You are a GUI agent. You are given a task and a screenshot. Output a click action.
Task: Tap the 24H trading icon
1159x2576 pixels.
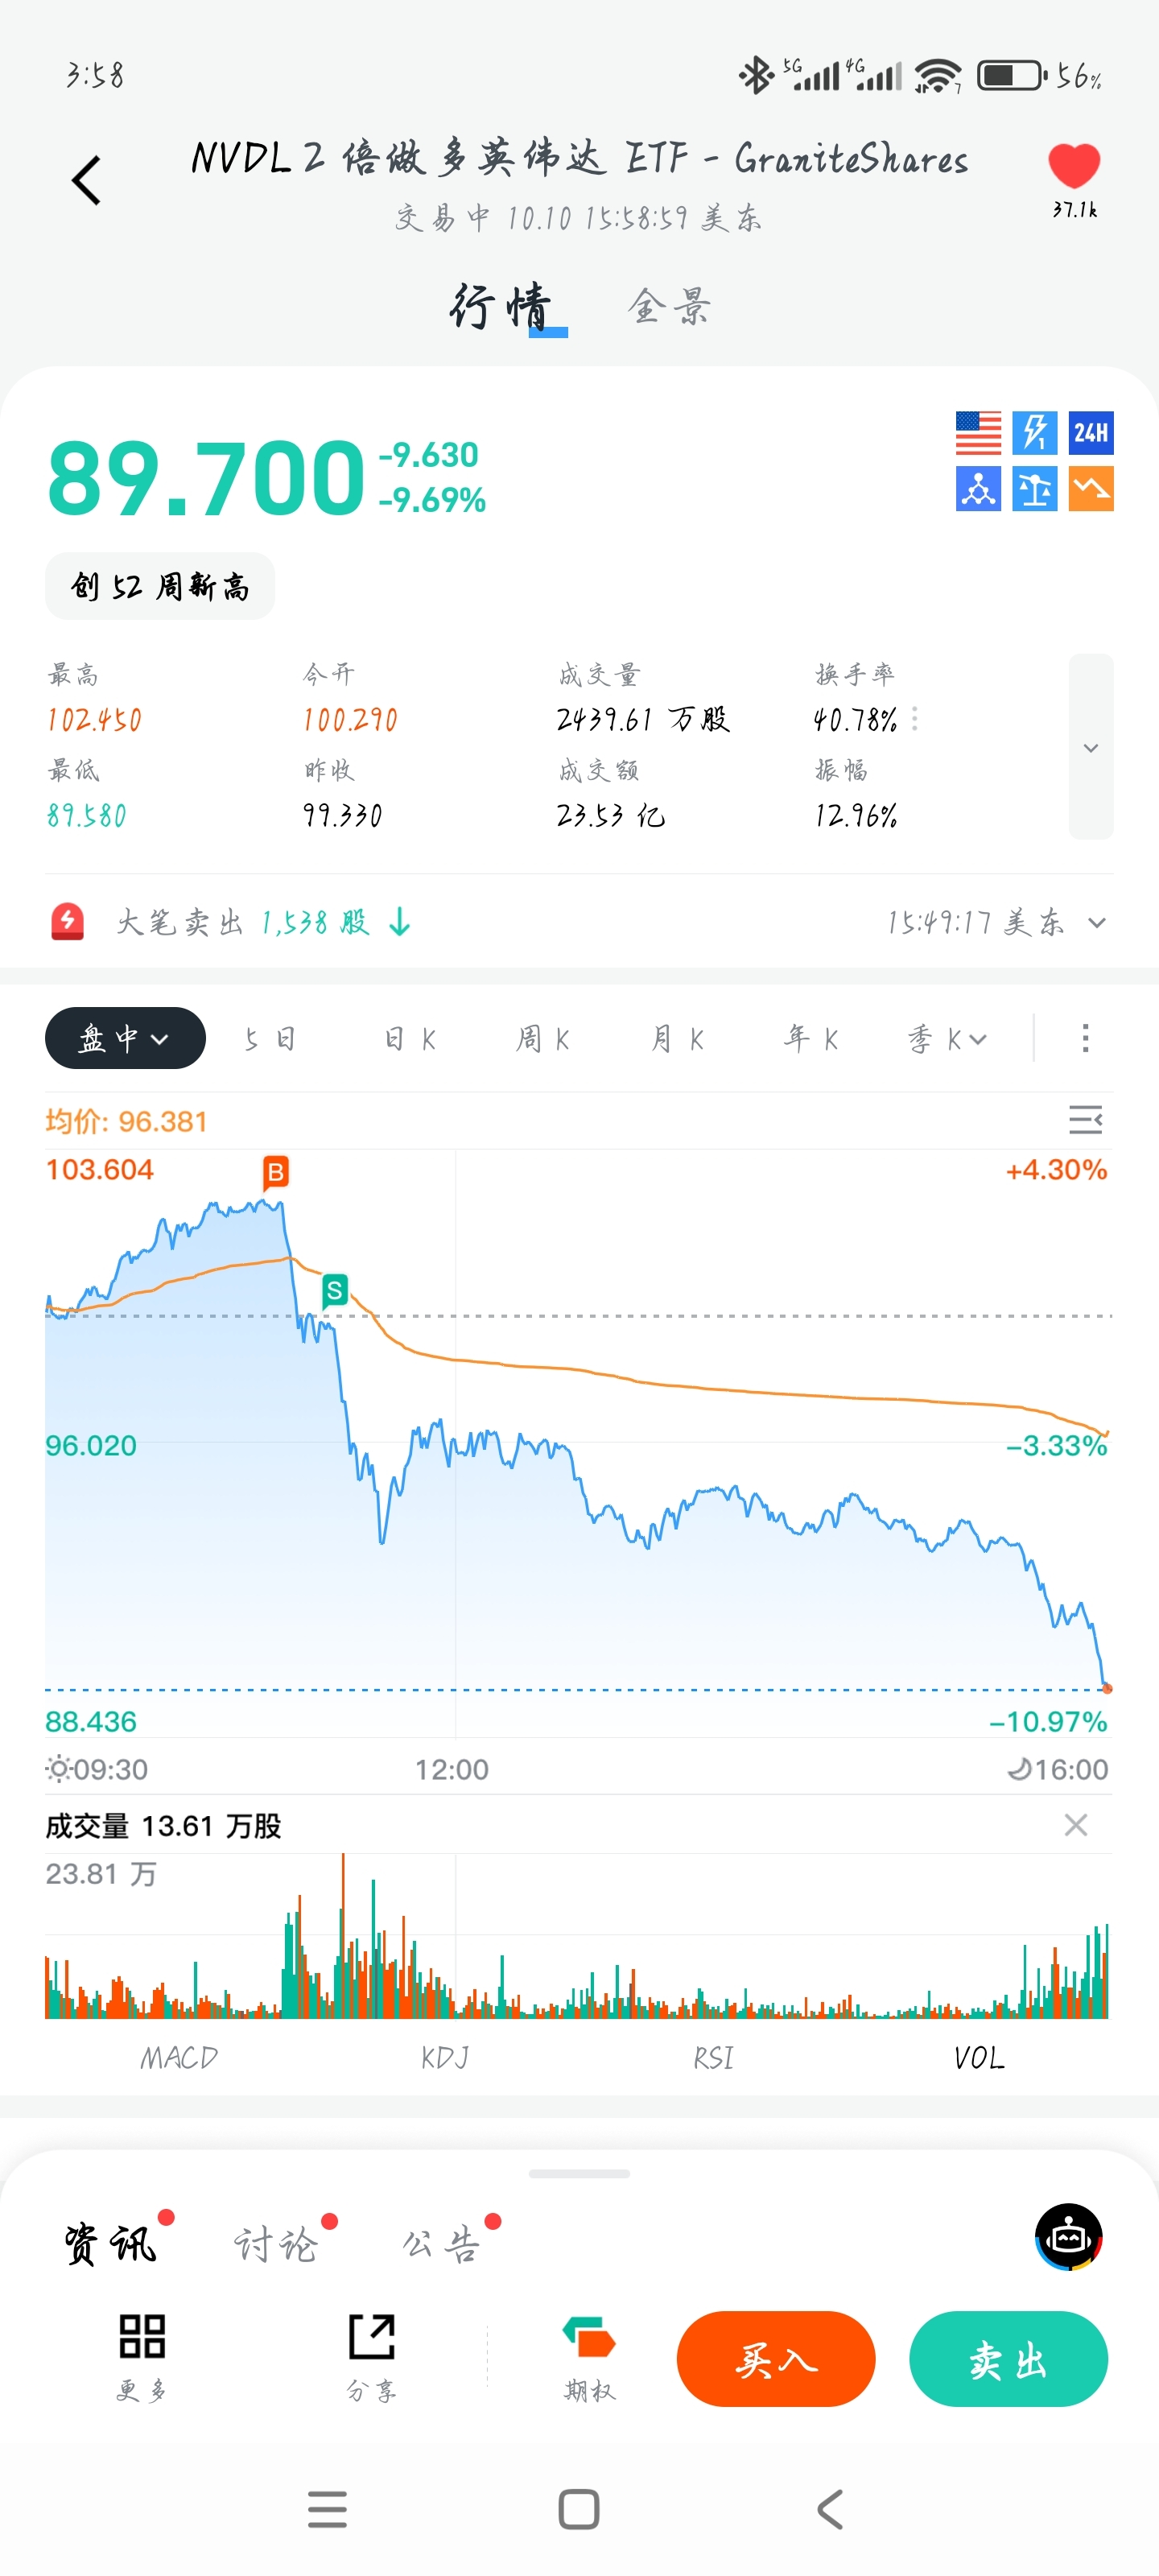click(1090, 433)
